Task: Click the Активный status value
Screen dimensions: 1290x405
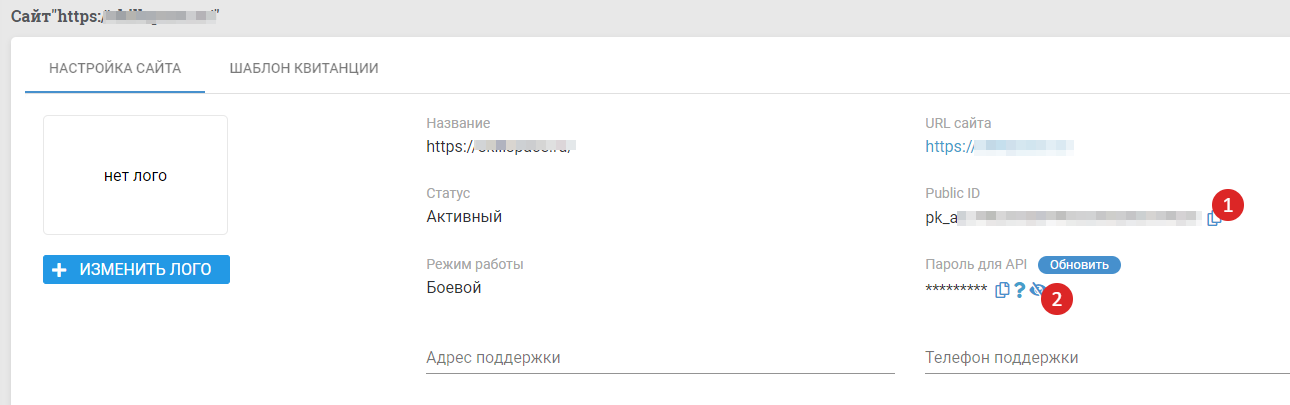Action: click(464, 216)
